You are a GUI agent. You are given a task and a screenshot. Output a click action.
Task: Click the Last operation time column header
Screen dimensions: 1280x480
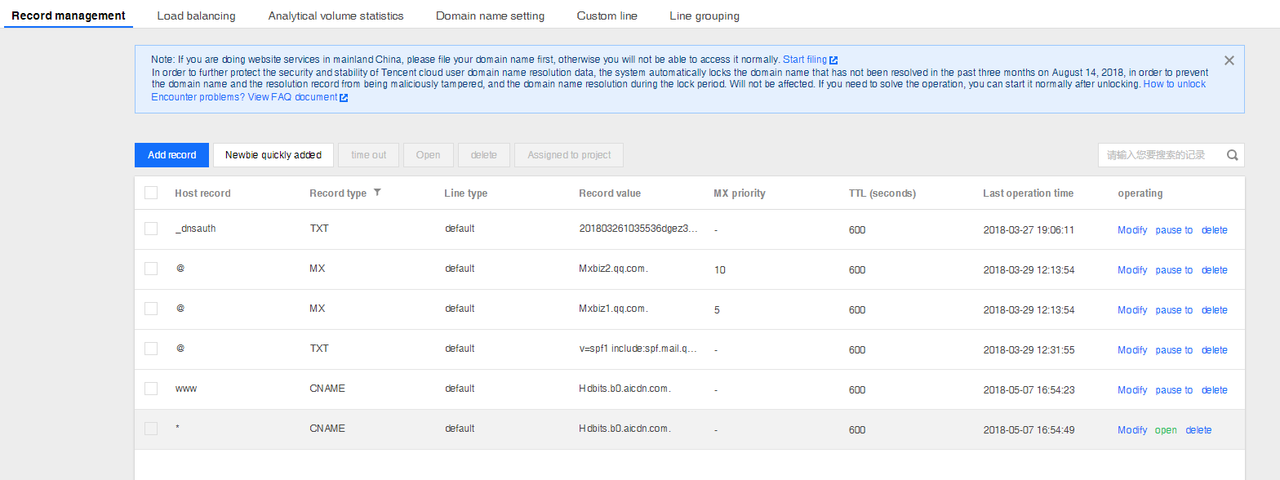coord(1028,193)
